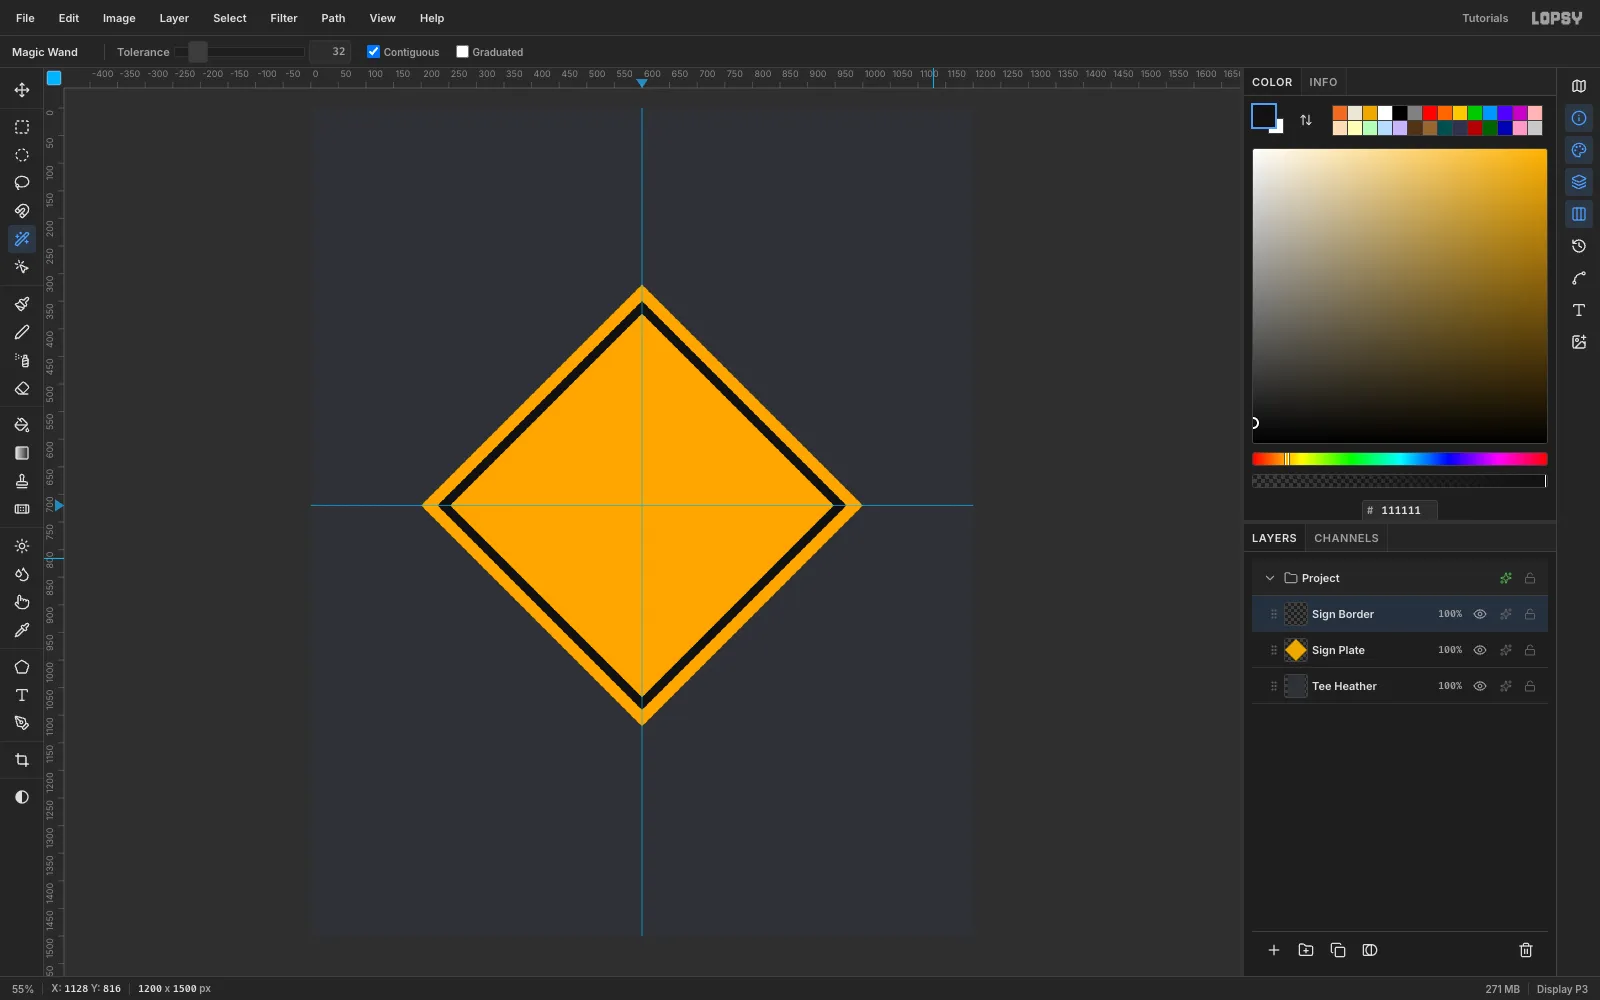Hide the Tee Heather layer

(1480, 686)
